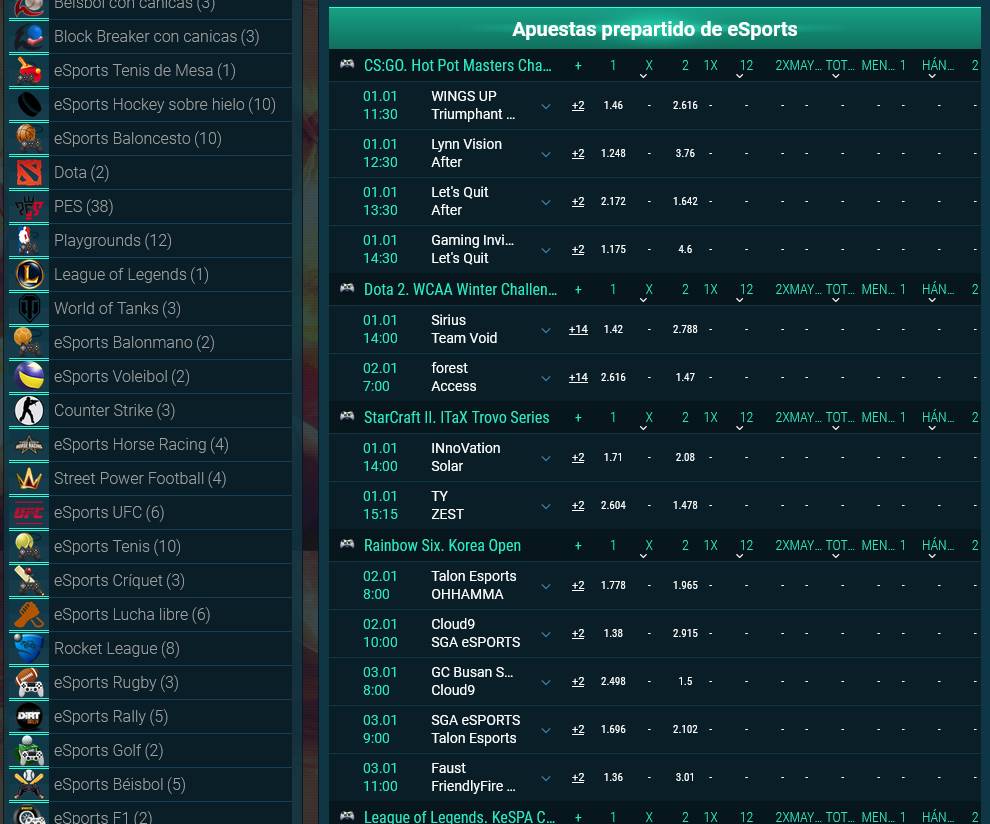
Task: Open the X column dropdown under CS:GO header
Action: click(x=646, y=70)
